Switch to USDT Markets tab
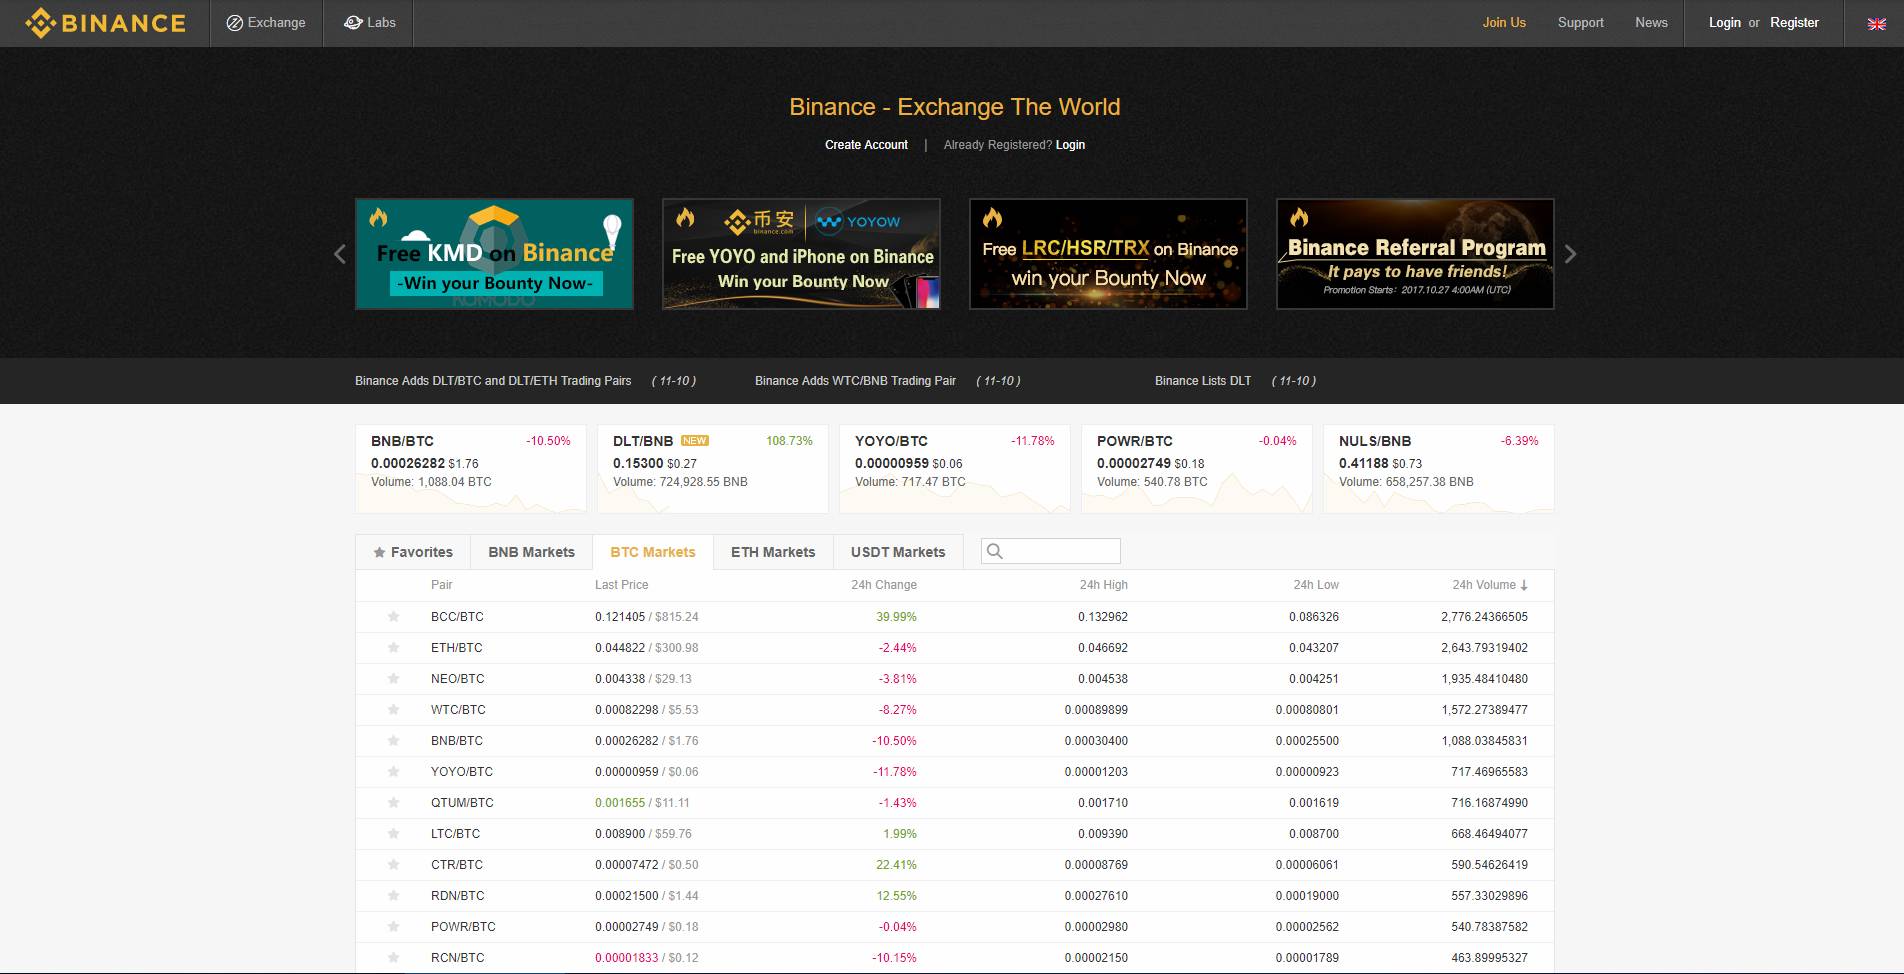The width and height of the screenshot is (1904, 974). [x=898, y=552]
